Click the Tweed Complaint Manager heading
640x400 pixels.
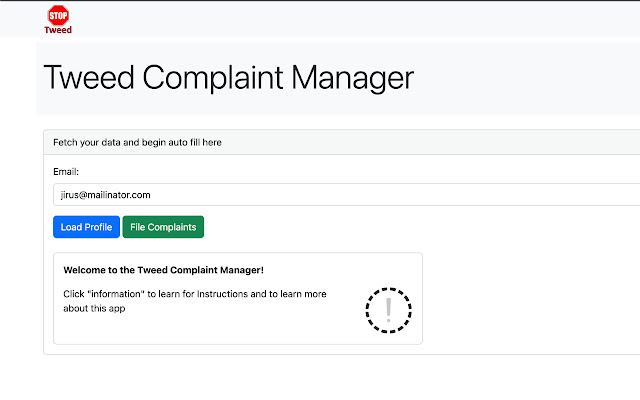click(x=229, y=78)
